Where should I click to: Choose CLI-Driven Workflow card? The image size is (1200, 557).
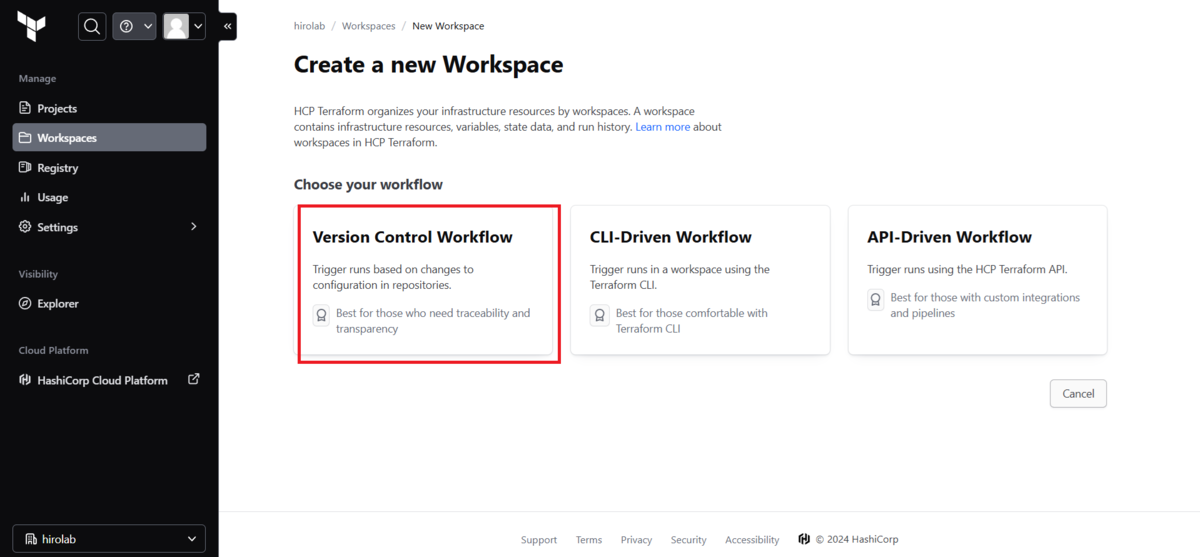[700, 280]
